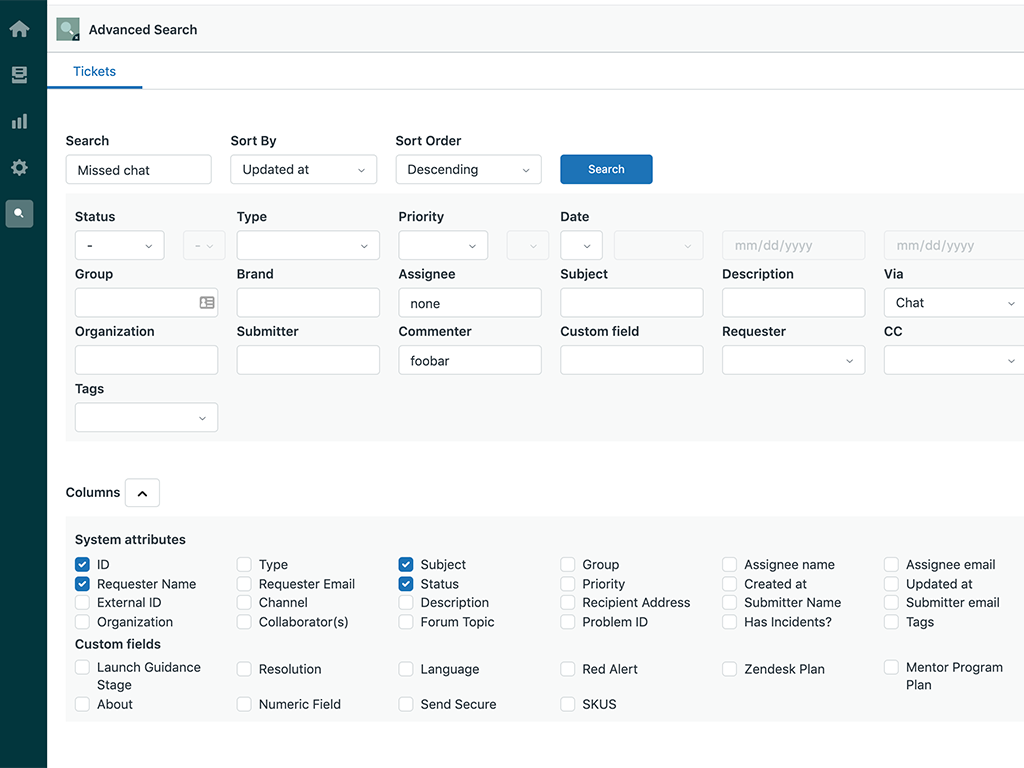Select the Advanced Search sidebar icon

pyautogui.click(x=19, y=213)
